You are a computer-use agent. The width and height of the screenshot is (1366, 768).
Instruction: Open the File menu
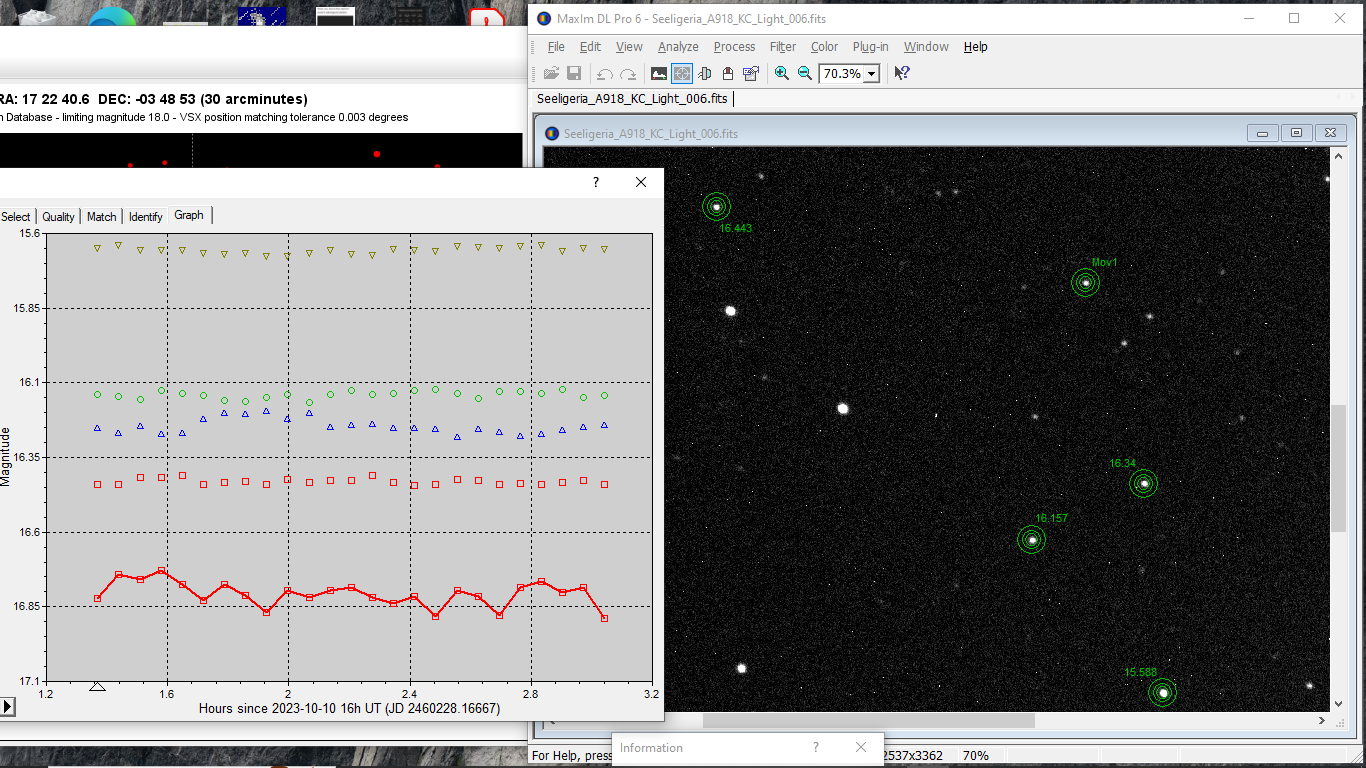556,47
